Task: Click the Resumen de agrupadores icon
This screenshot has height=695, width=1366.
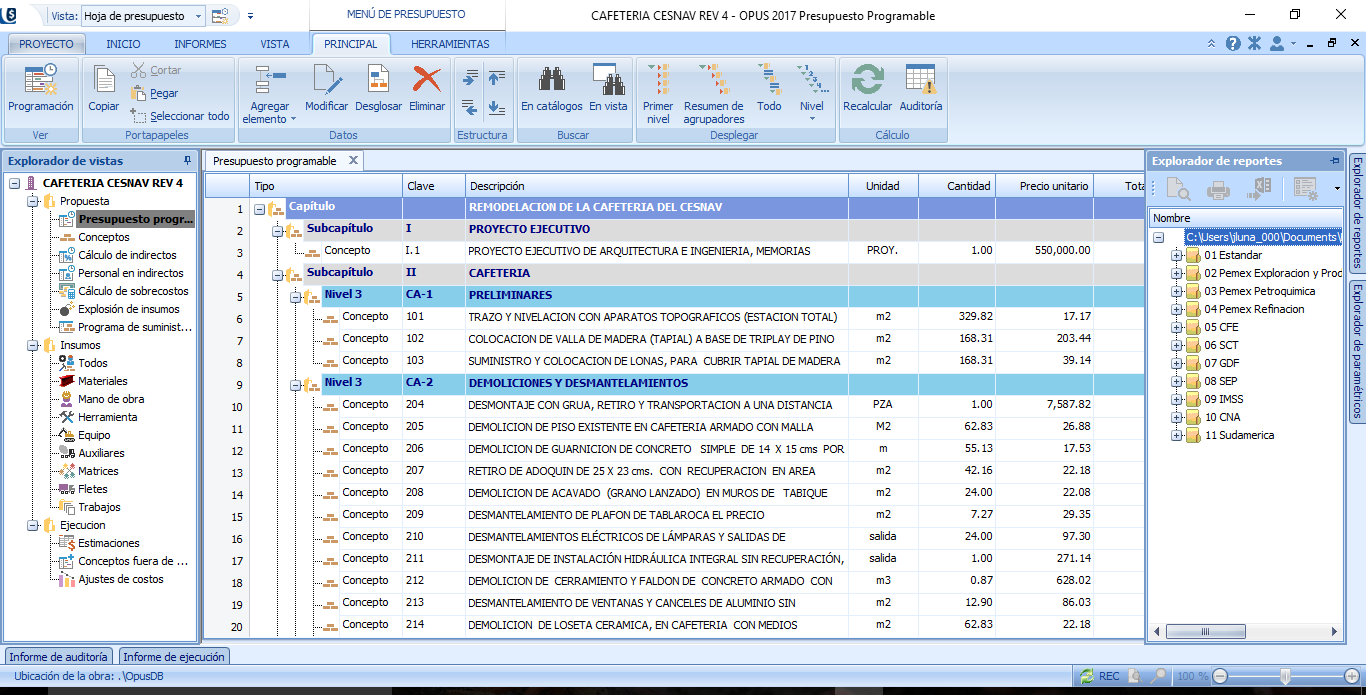Action: coord(713,80)
